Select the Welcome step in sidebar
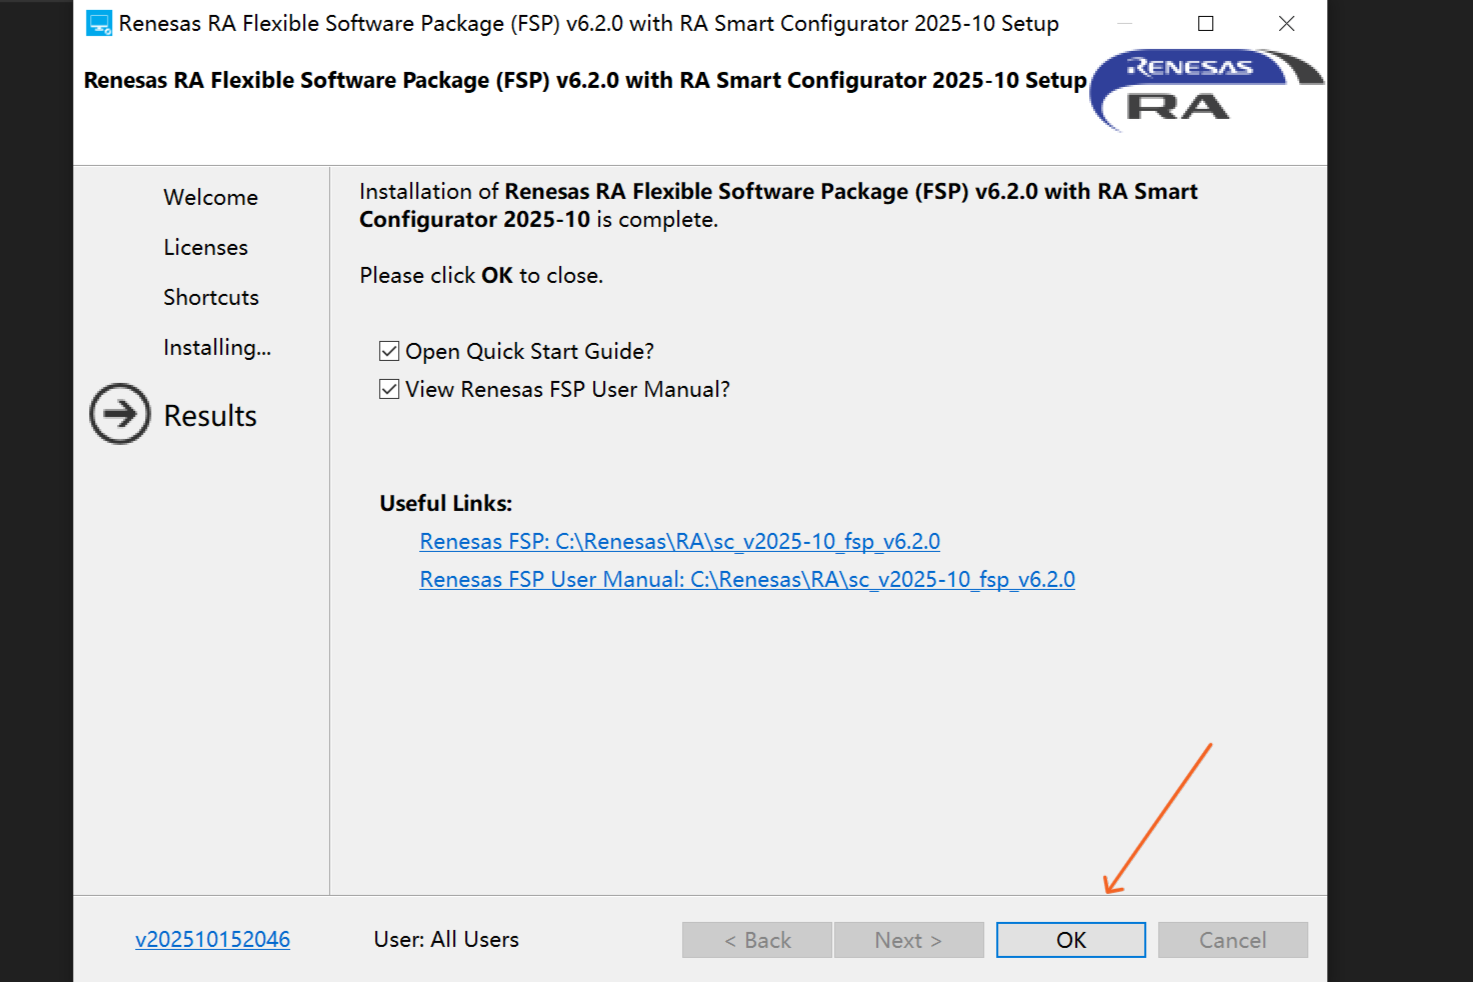 tap(211, 197)
